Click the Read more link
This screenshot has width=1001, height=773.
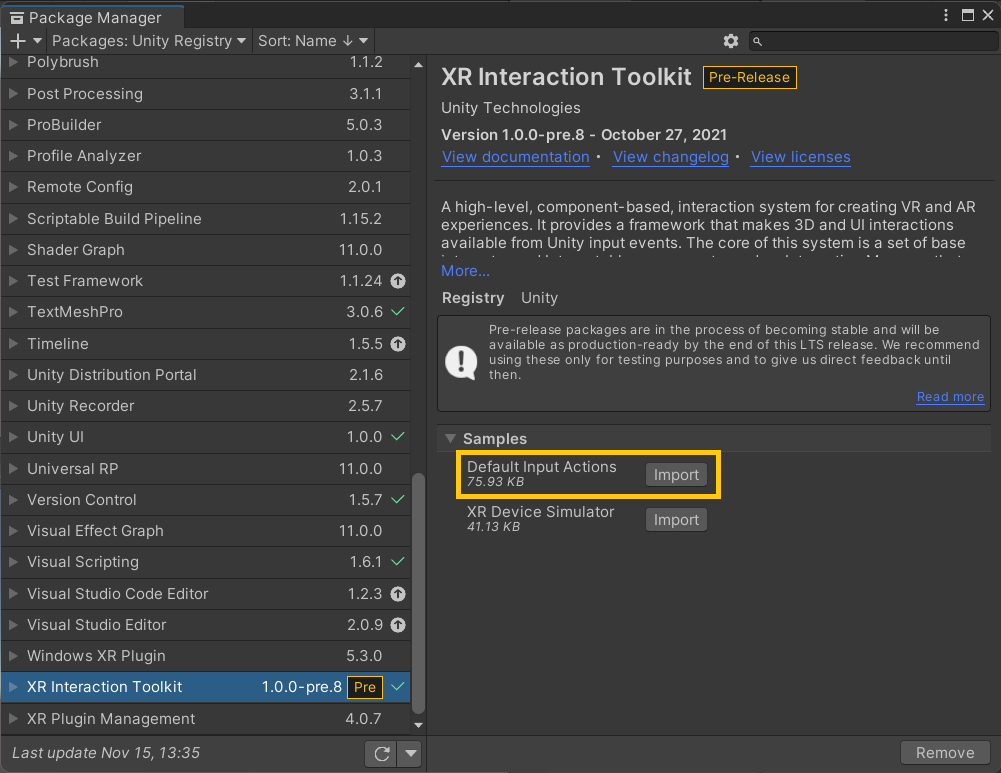pyautogui.click(x=950, y=396)
